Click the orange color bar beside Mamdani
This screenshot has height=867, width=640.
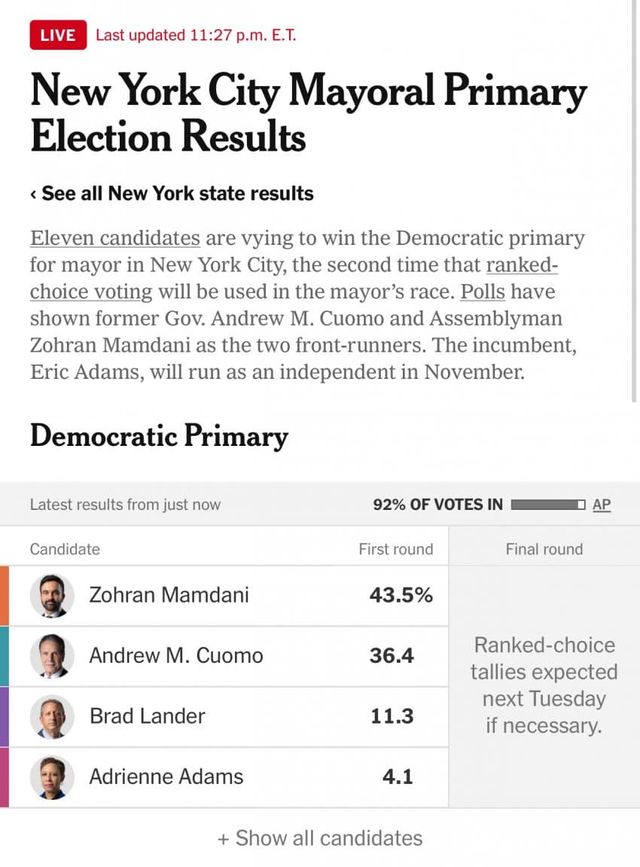click(4, 596)
